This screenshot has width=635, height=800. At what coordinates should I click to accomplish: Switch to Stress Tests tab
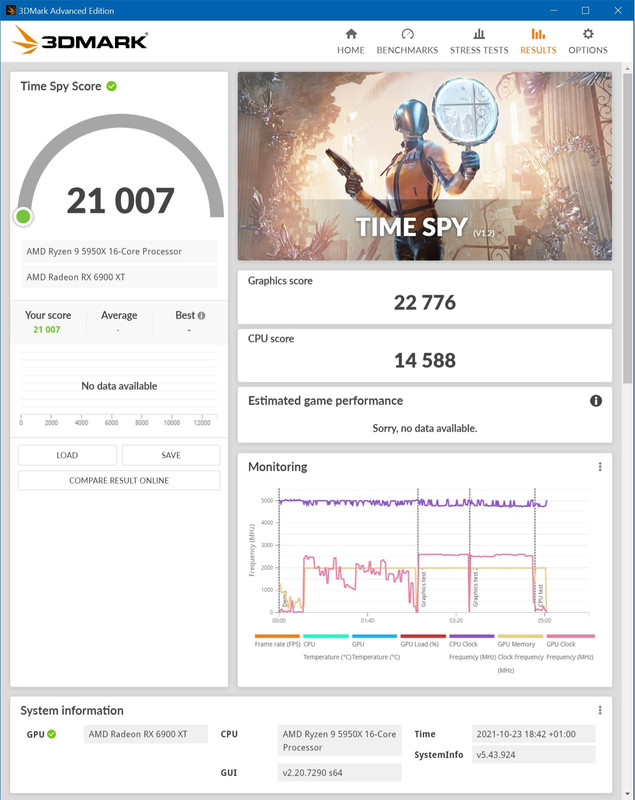coord(479,41)
